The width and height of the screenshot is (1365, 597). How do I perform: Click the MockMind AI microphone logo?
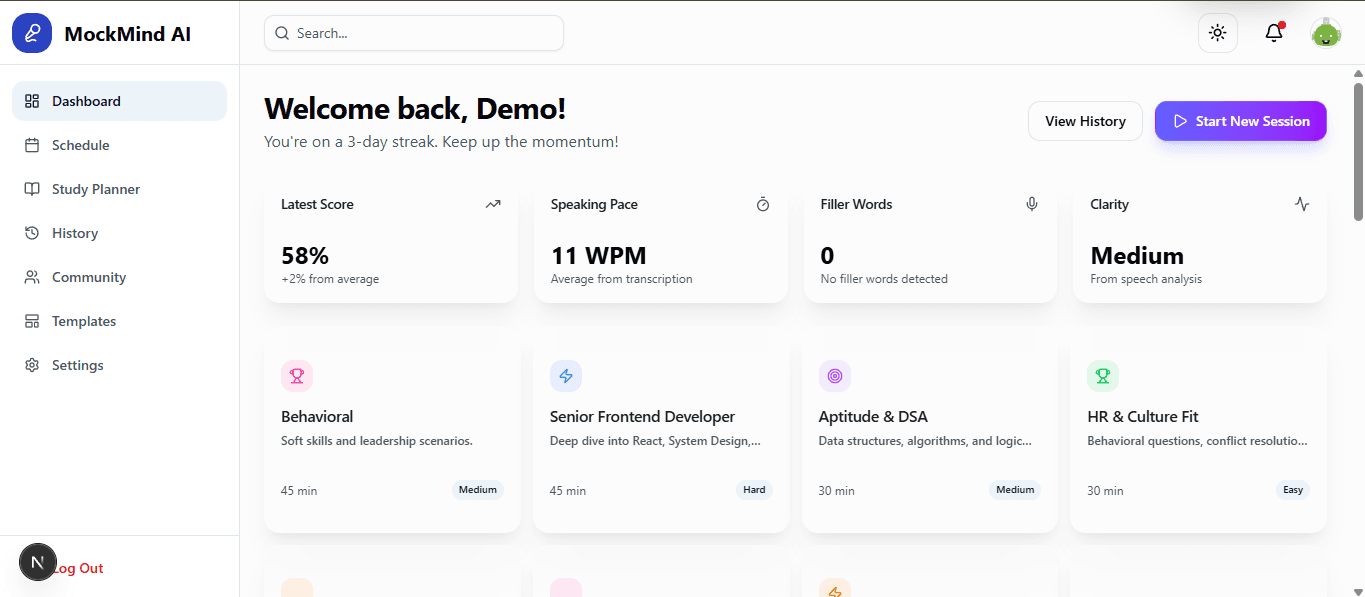pos(32,33)
